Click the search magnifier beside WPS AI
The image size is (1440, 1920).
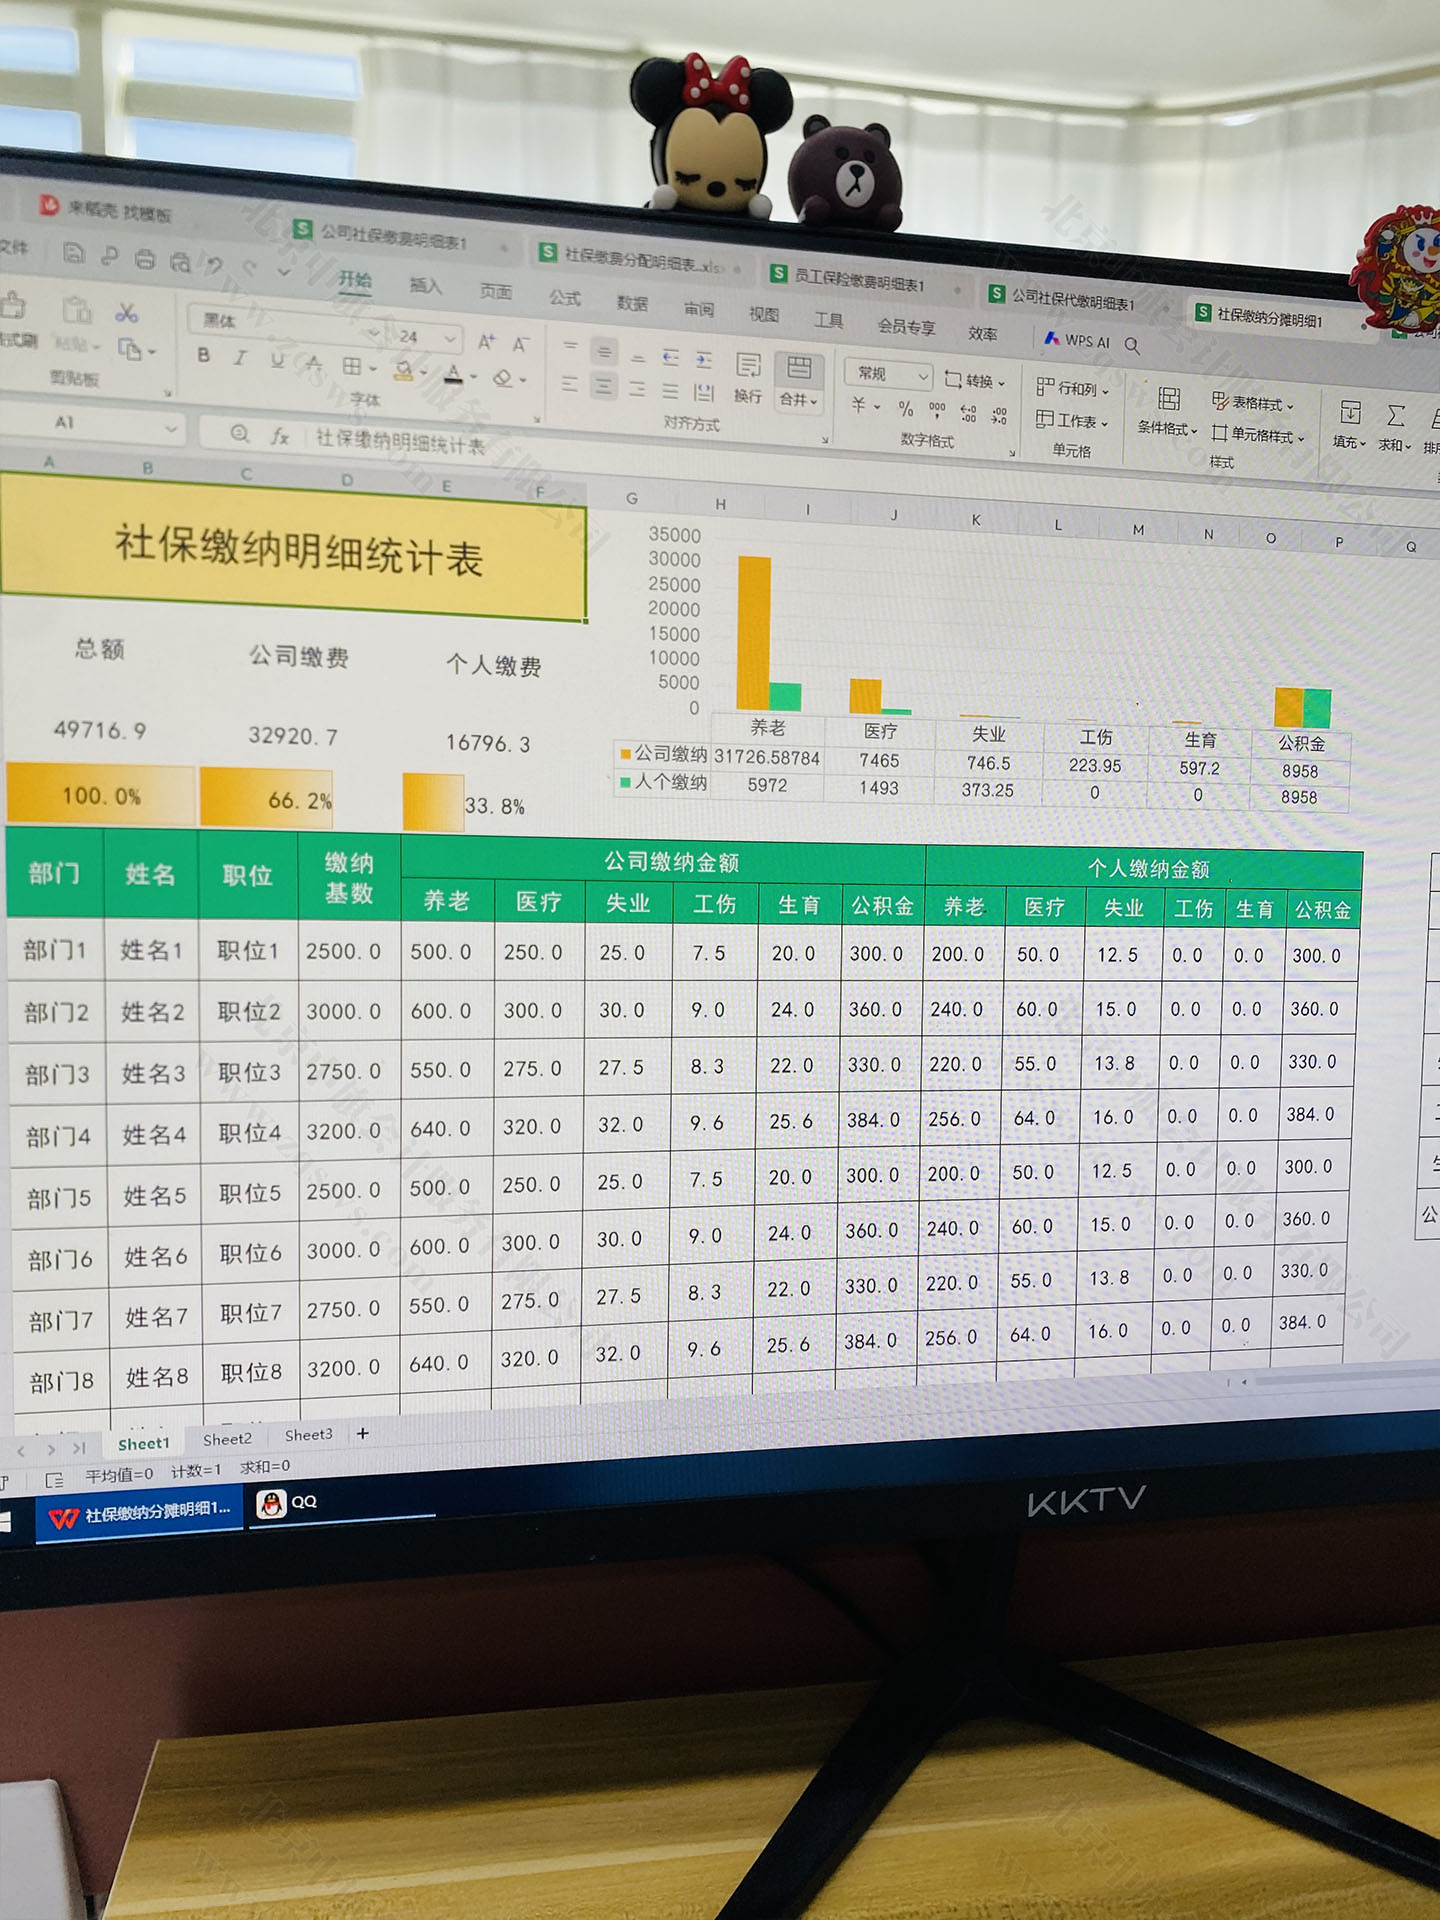click(x=1132, y=345)
